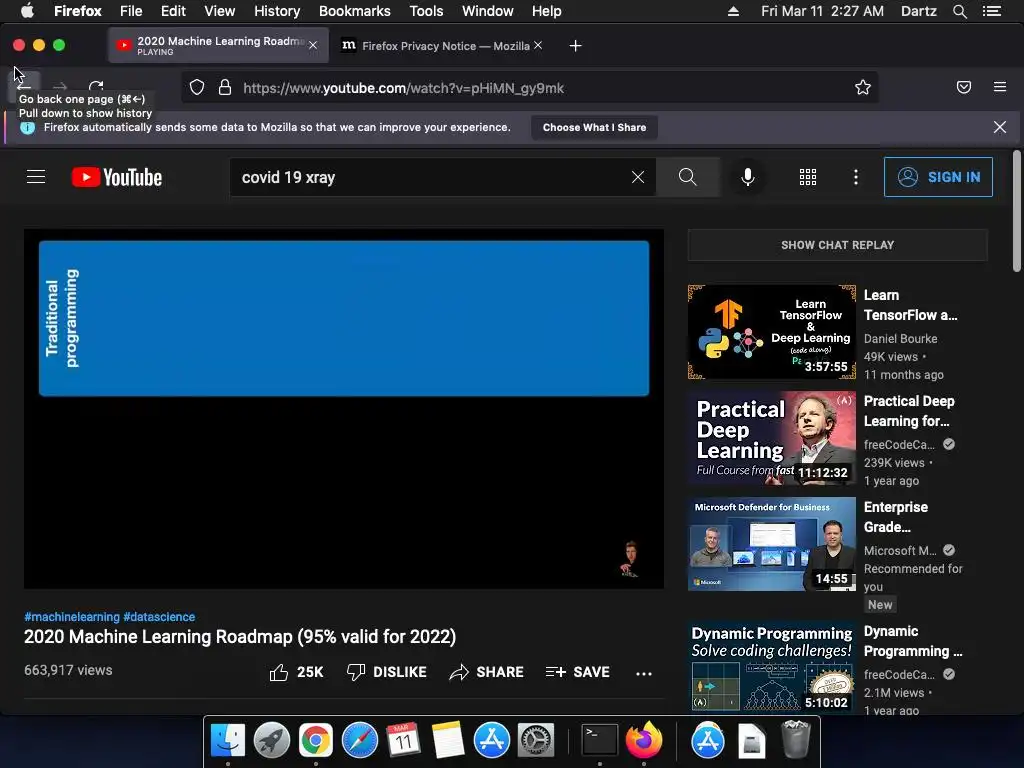Clear the search text with the X icon

pos(638,177)
